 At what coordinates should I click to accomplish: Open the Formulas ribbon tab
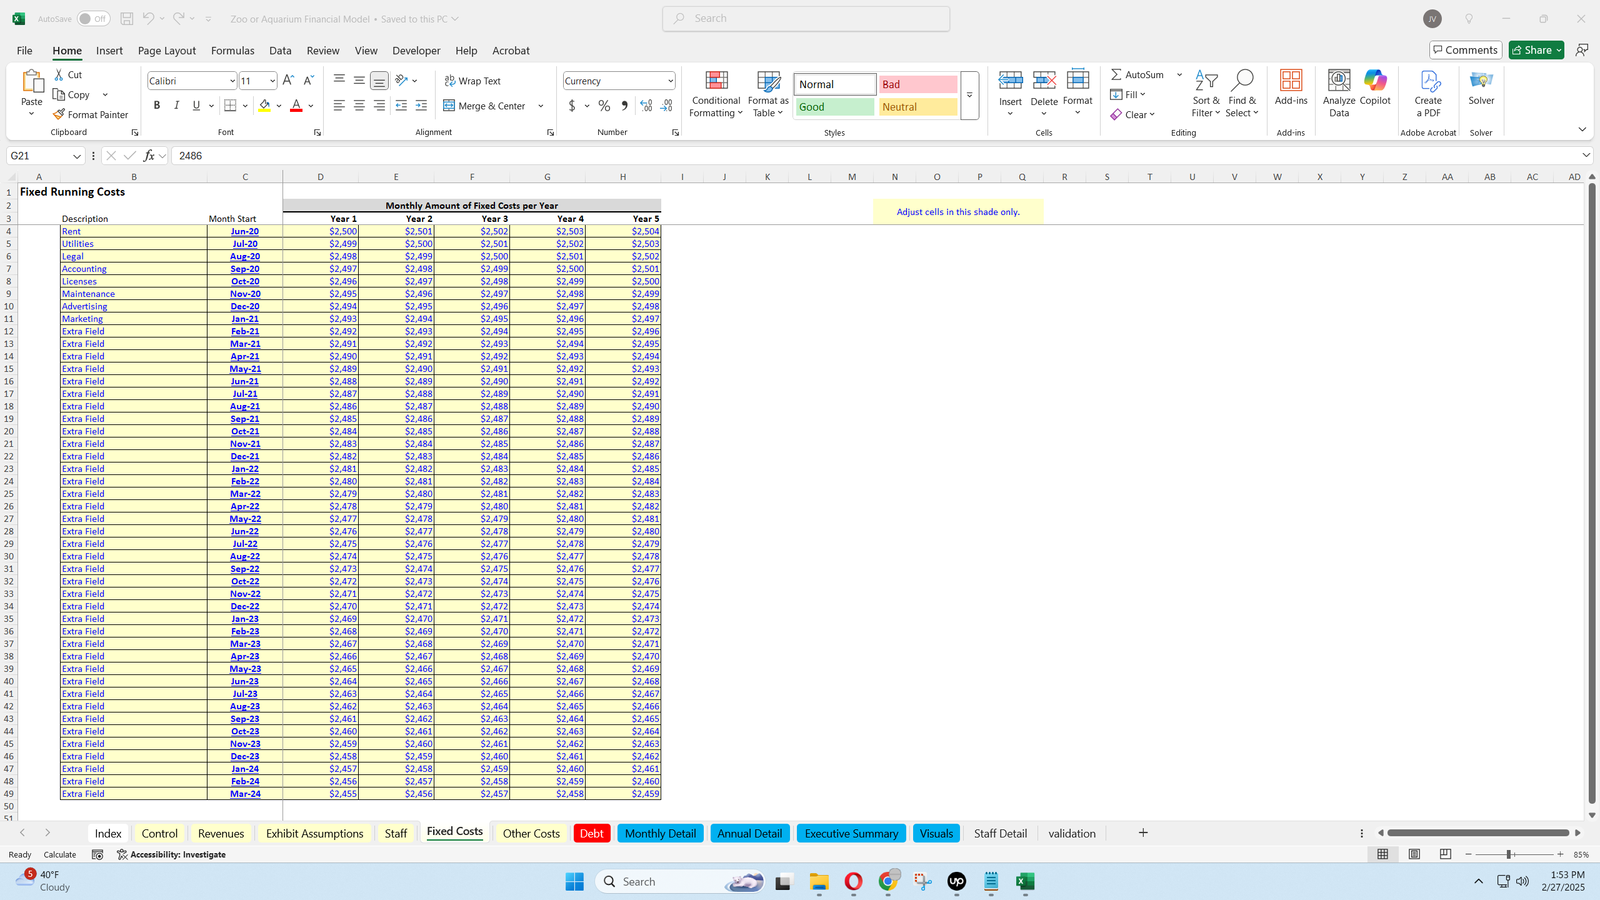coord(232,51)
